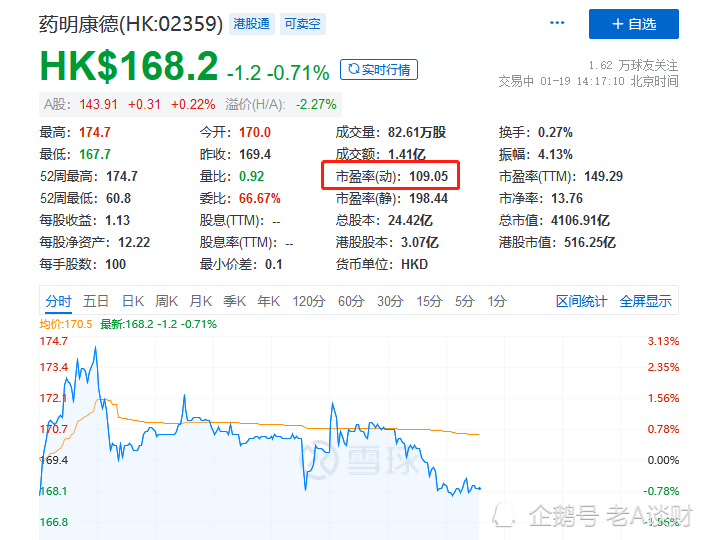Click the 市盈率(静) value 198.44
708x540 pixels.
pyautogui.click(x=429, y=198)
